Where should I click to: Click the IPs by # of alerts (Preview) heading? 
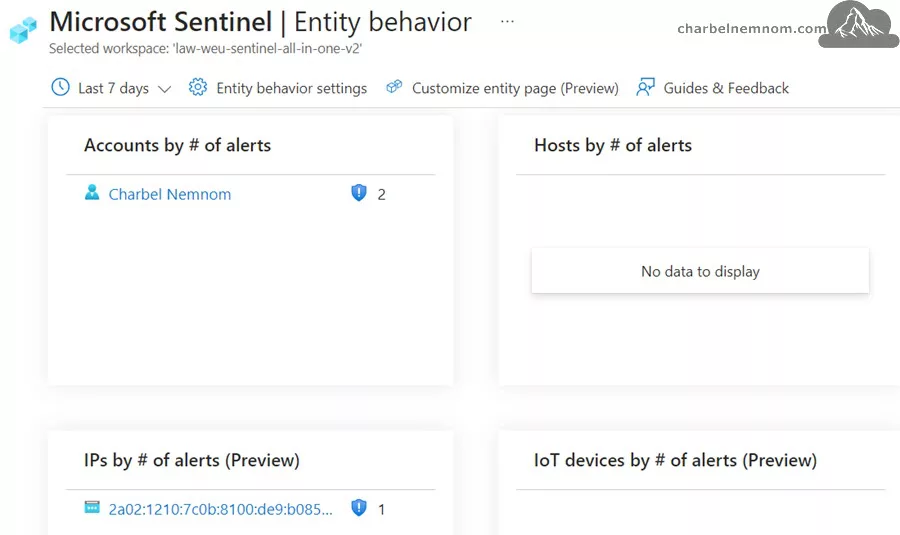click(x=192, y=460)
